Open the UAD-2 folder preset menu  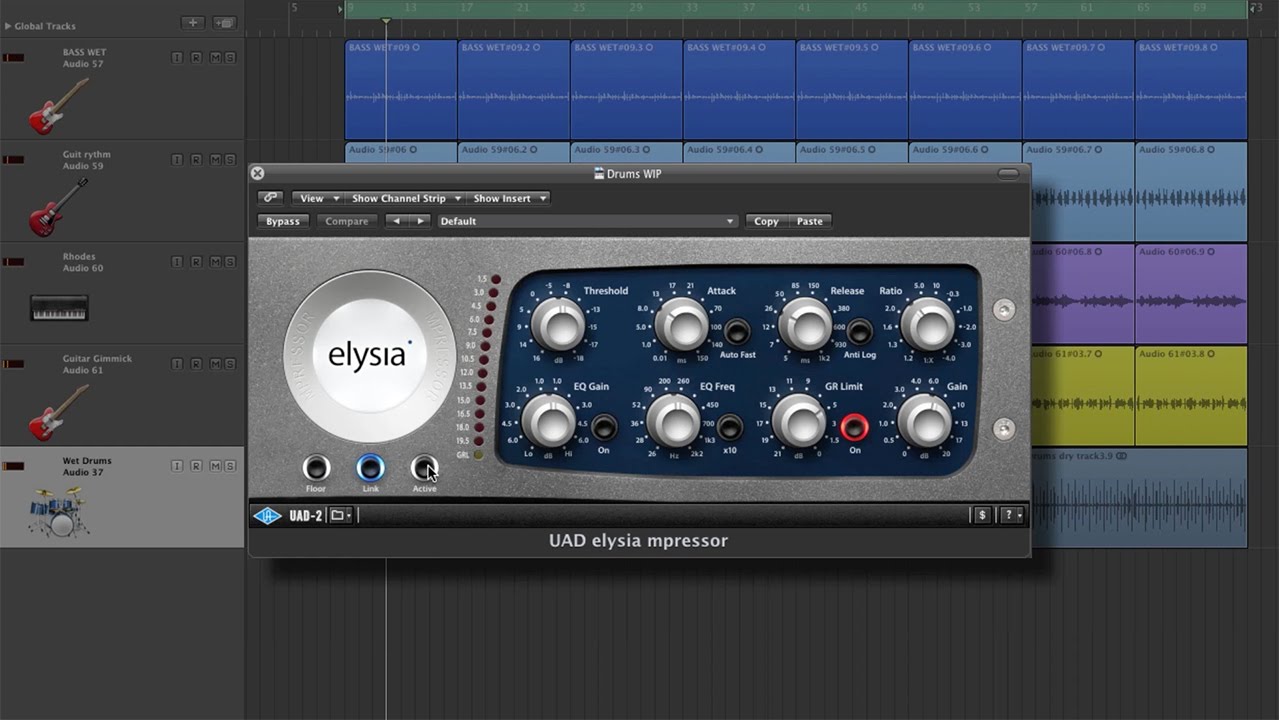[341, 516]
